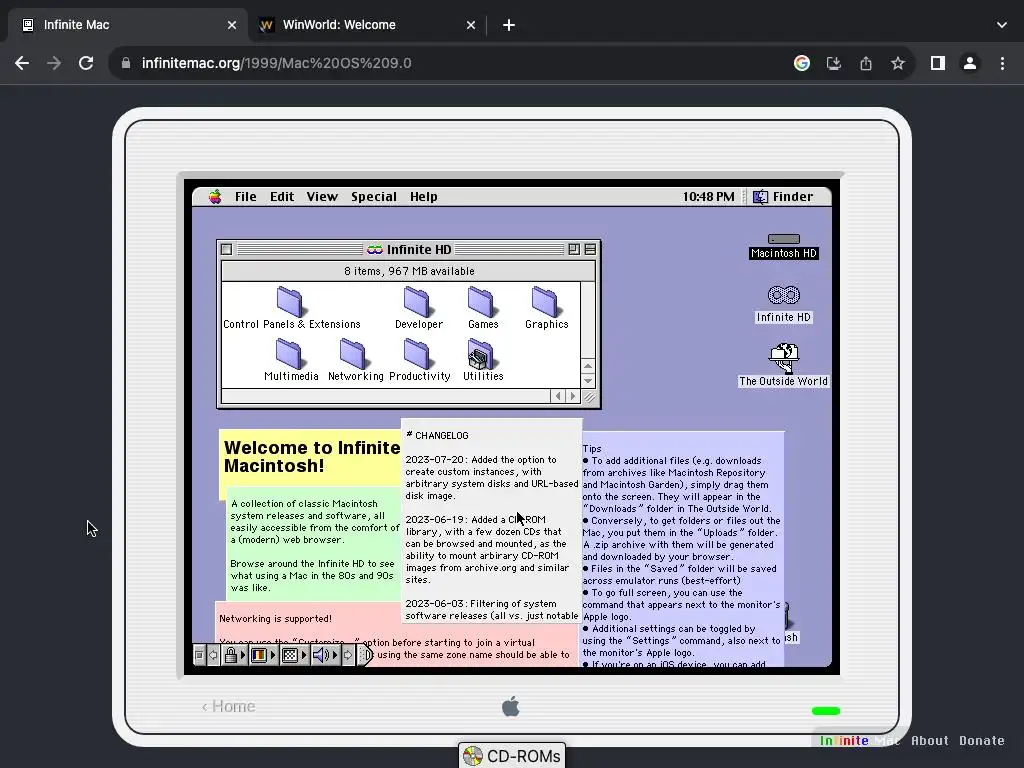Open the View menu
The image size is (1024, 768).
(322, 197)
